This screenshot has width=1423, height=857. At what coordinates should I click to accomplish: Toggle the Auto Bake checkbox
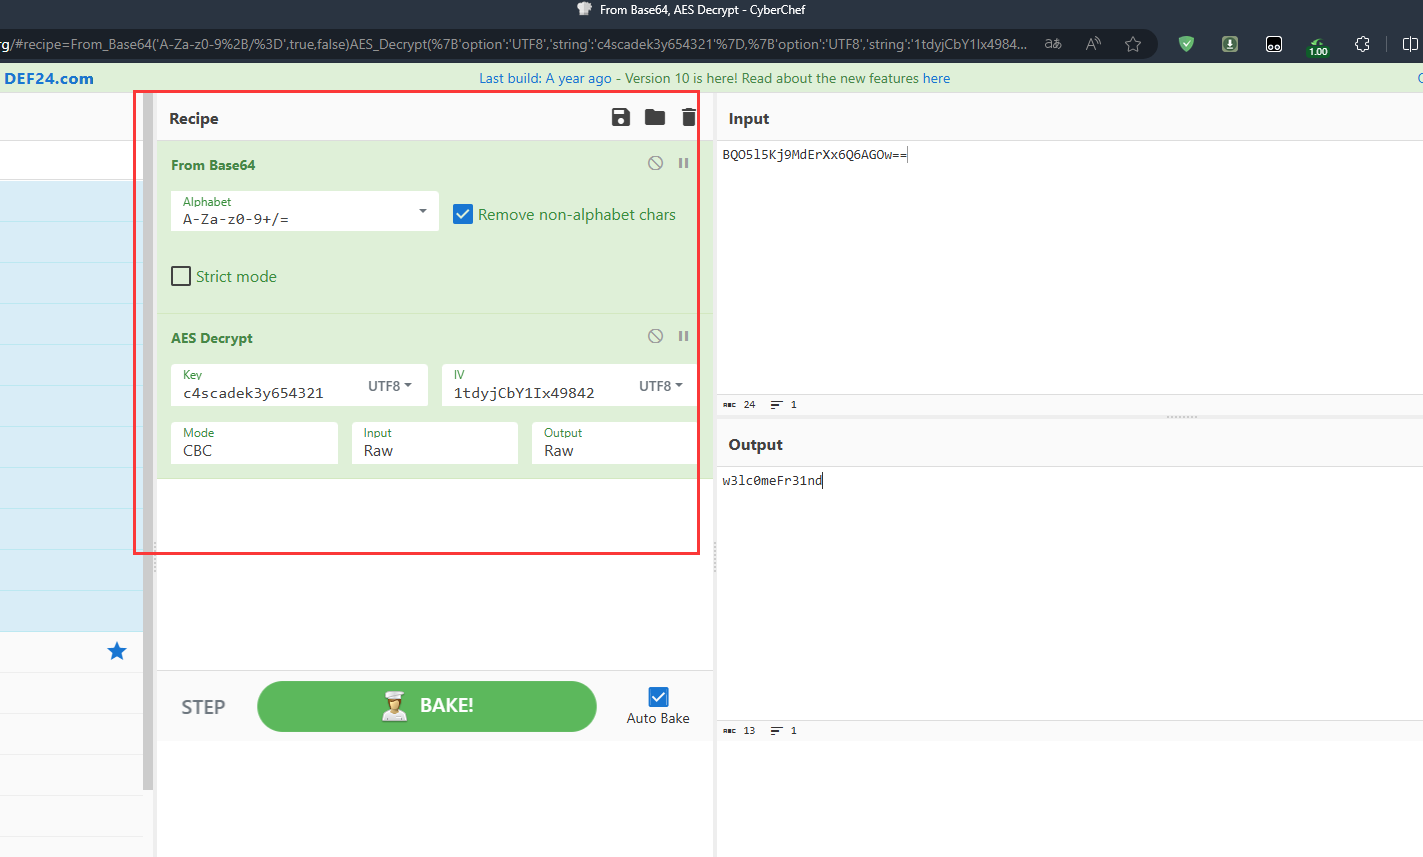(658, 697)
